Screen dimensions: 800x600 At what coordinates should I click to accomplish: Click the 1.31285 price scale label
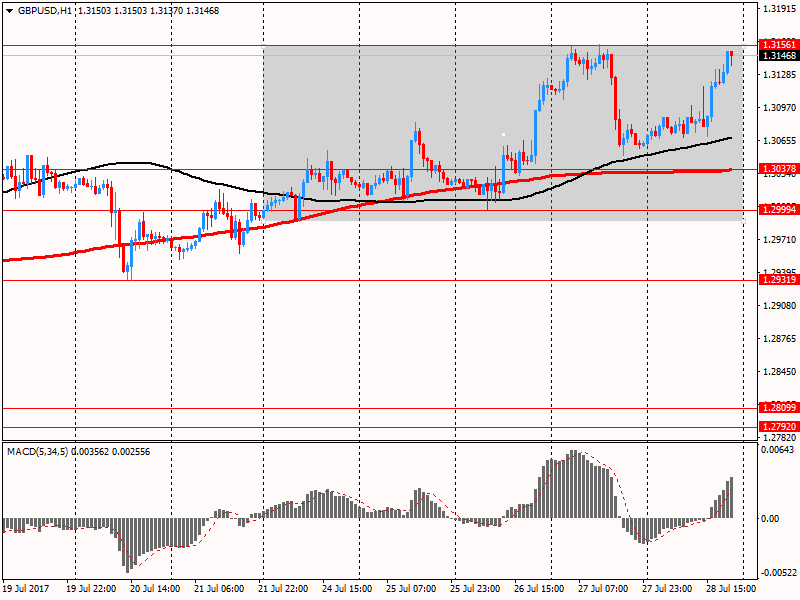[779, 75]
